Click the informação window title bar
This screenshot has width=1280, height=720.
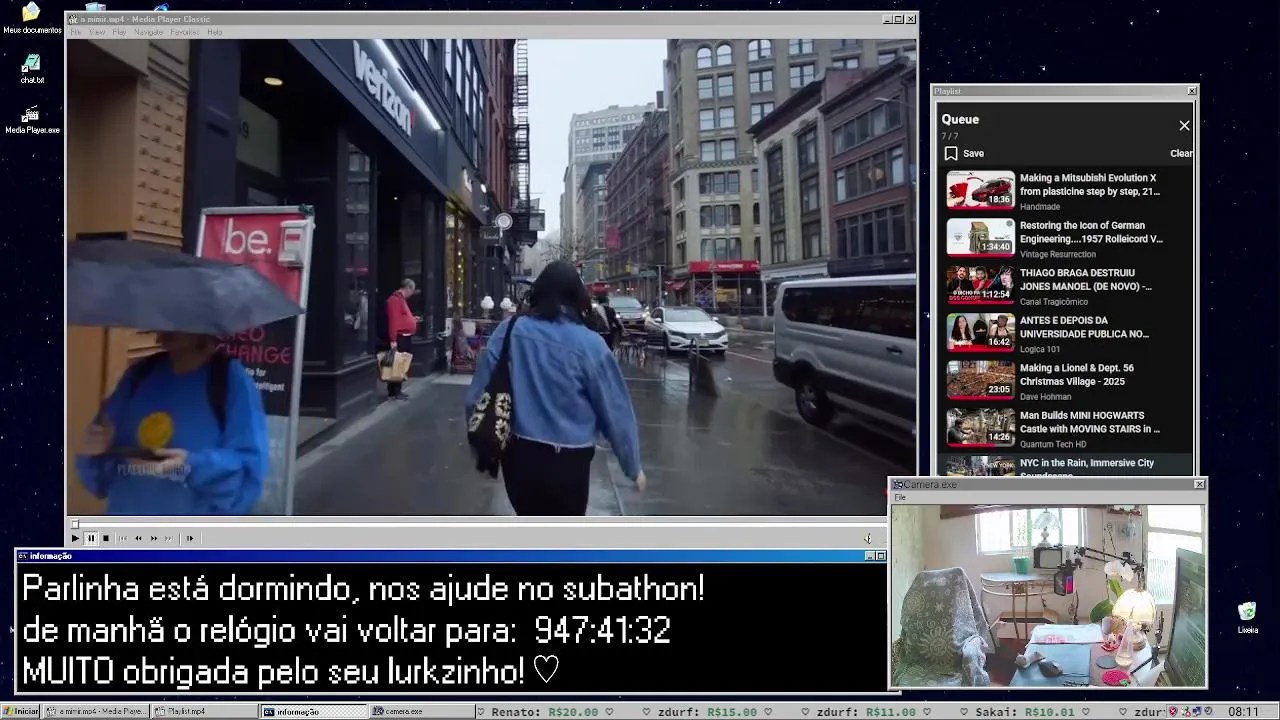[x=451, y=556]
